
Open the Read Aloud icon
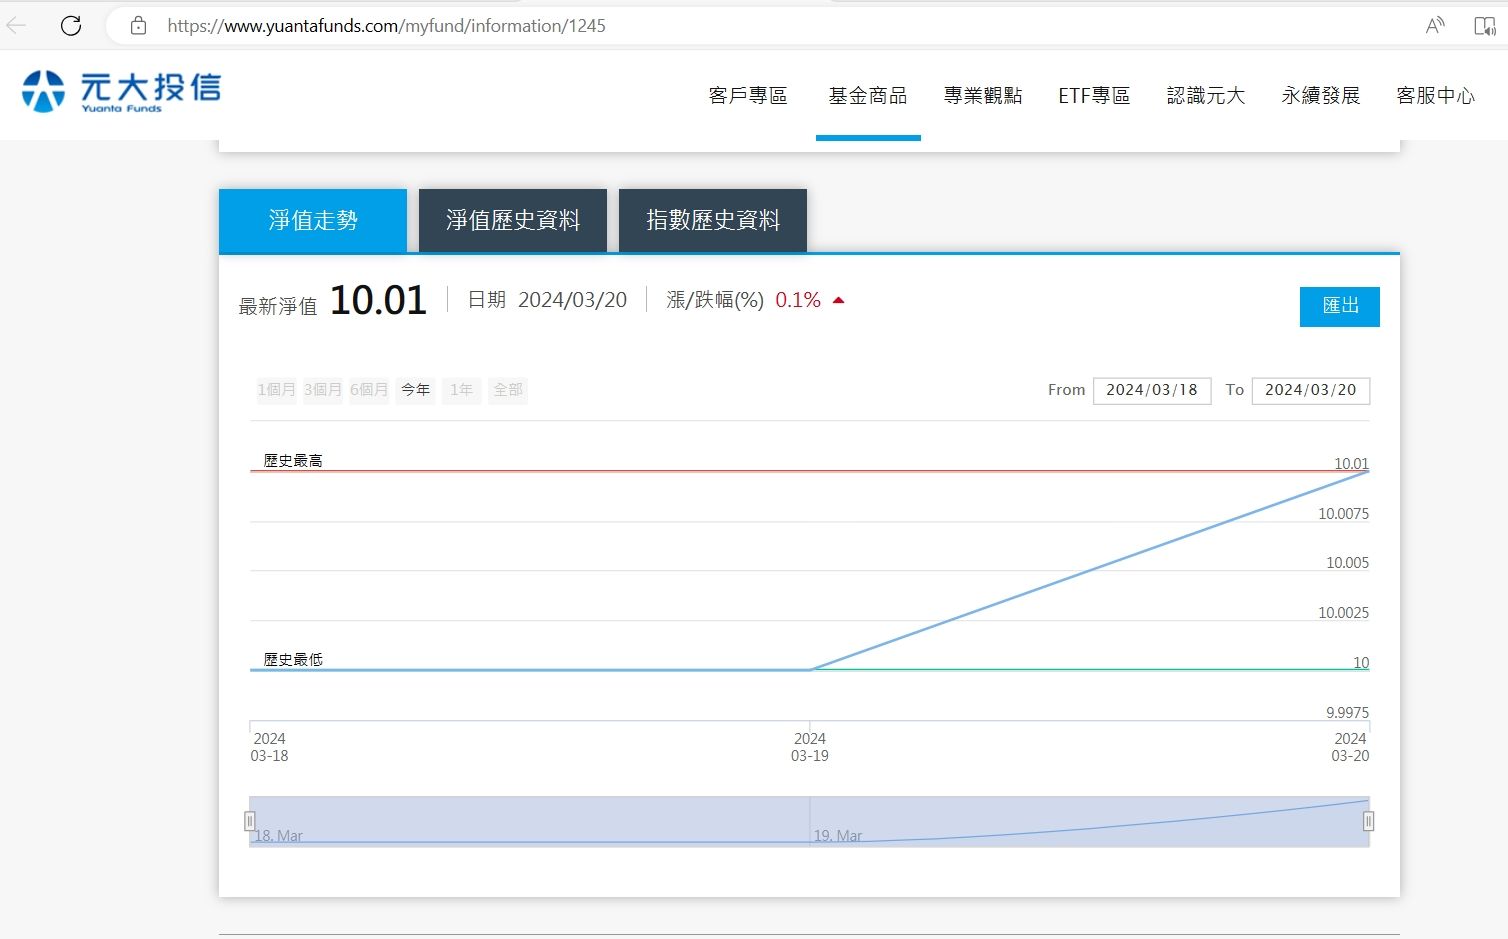tap(1435, 26)
